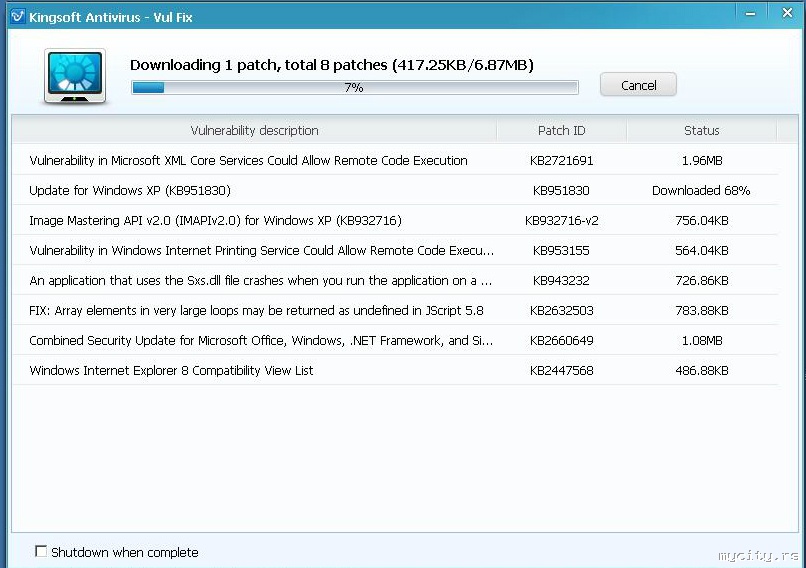
Task: Click the 1.08MB status value
Action: [702, 340]
